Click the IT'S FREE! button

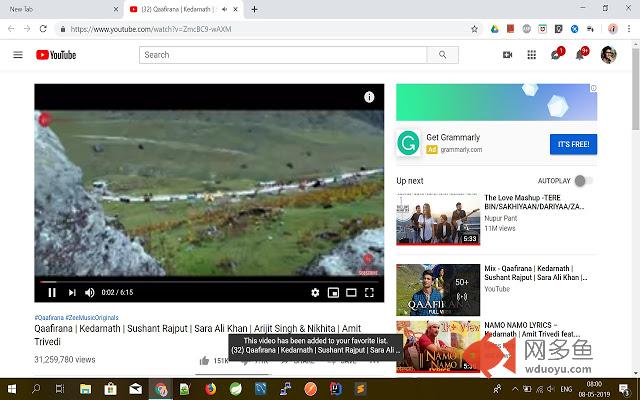(573, 144)
